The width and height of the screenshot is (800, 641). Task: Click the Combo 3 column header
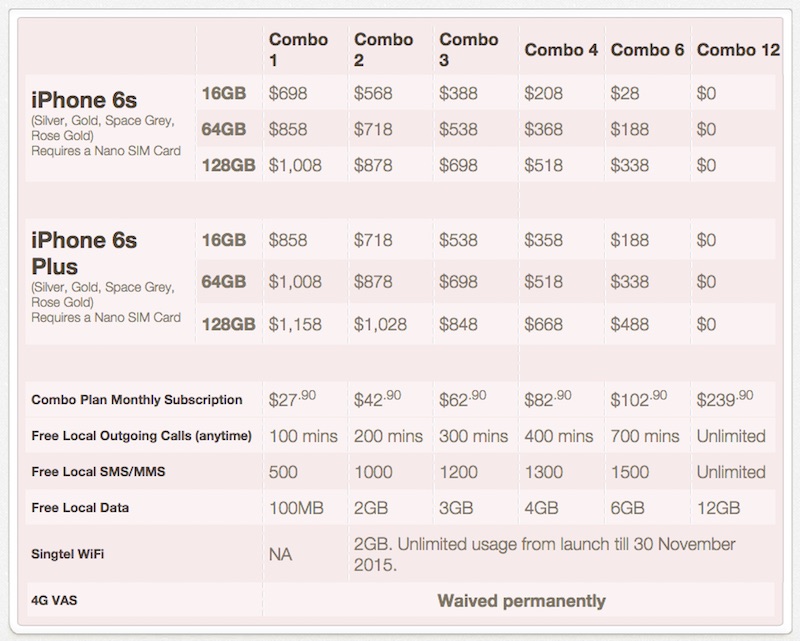point(468,49)
